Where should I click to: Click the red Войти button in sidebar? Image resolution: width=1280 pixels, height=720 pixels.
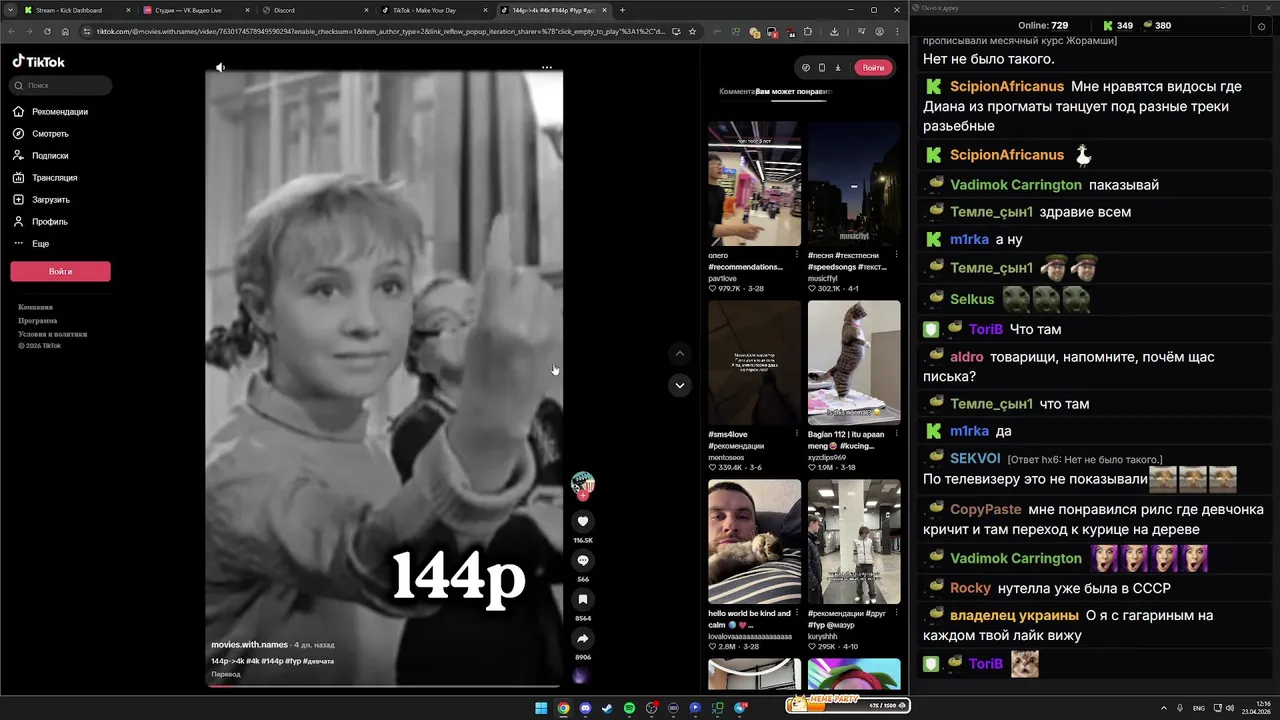point(60,271)
